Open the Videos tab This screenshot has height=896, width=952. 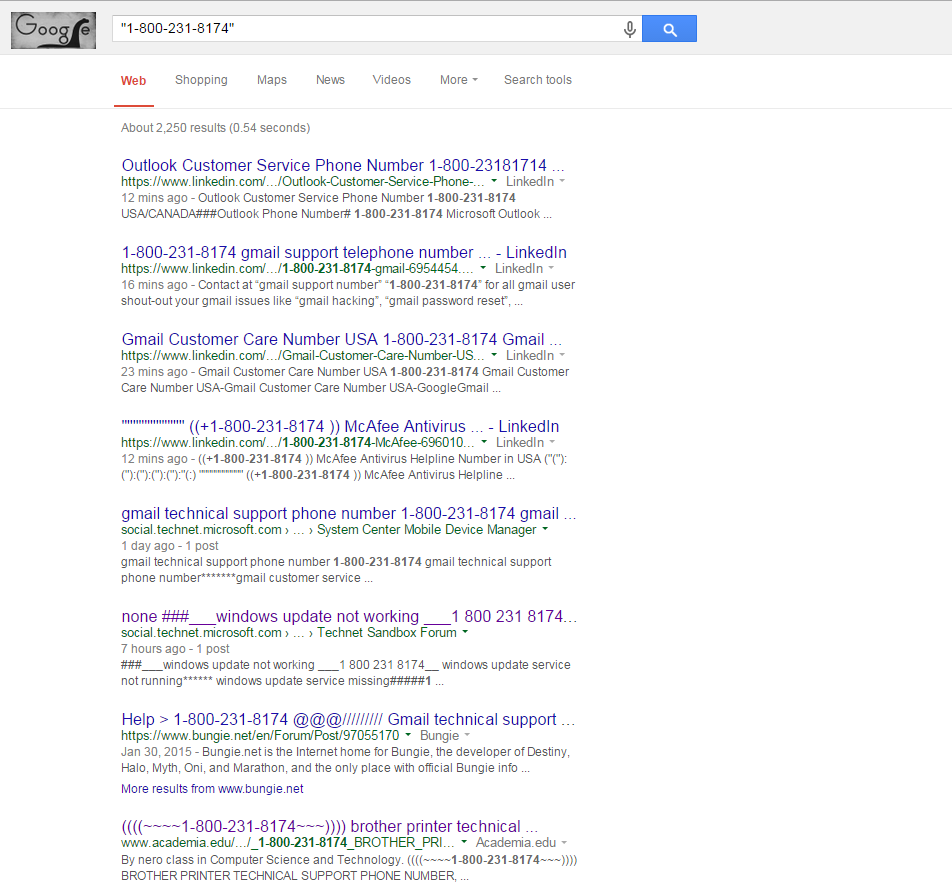point(391,80)
